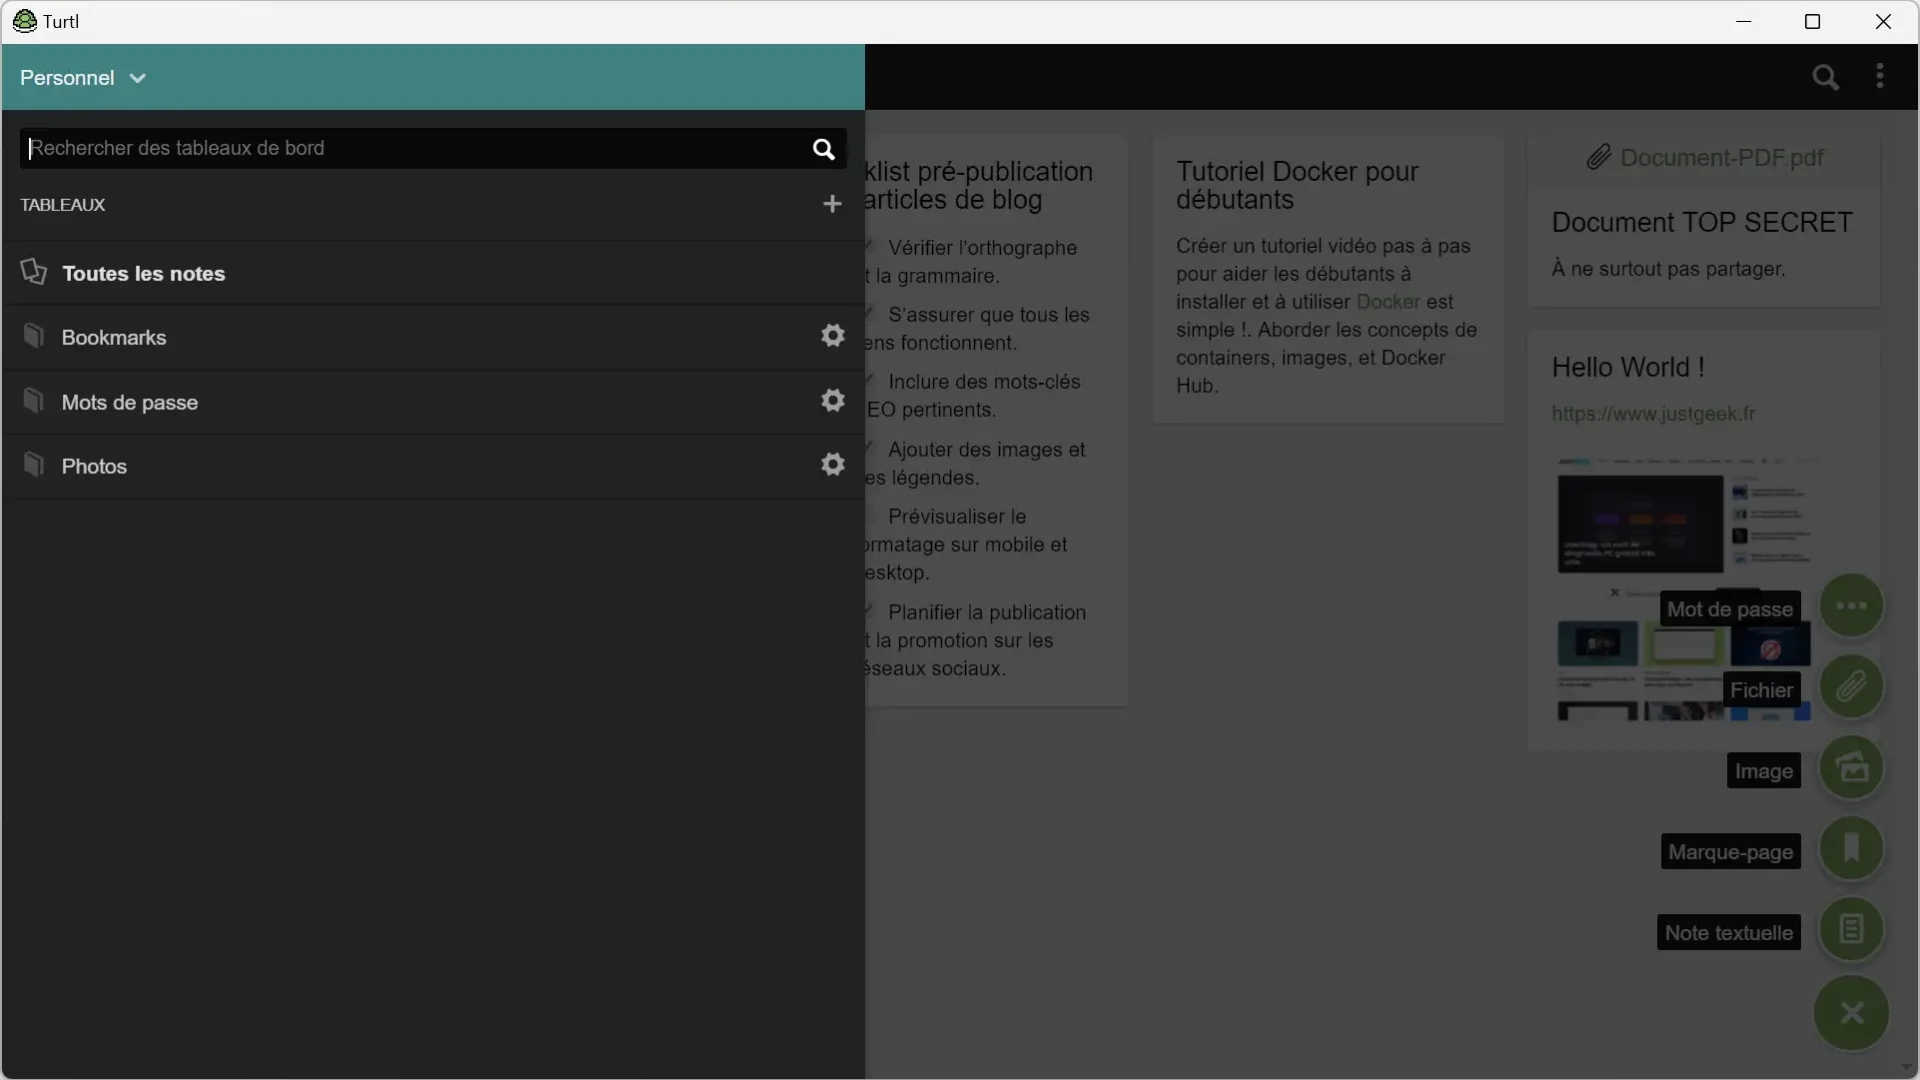Add a new board with plus icon
The image size is (1920, 1080).
click(x=832, y=204)
